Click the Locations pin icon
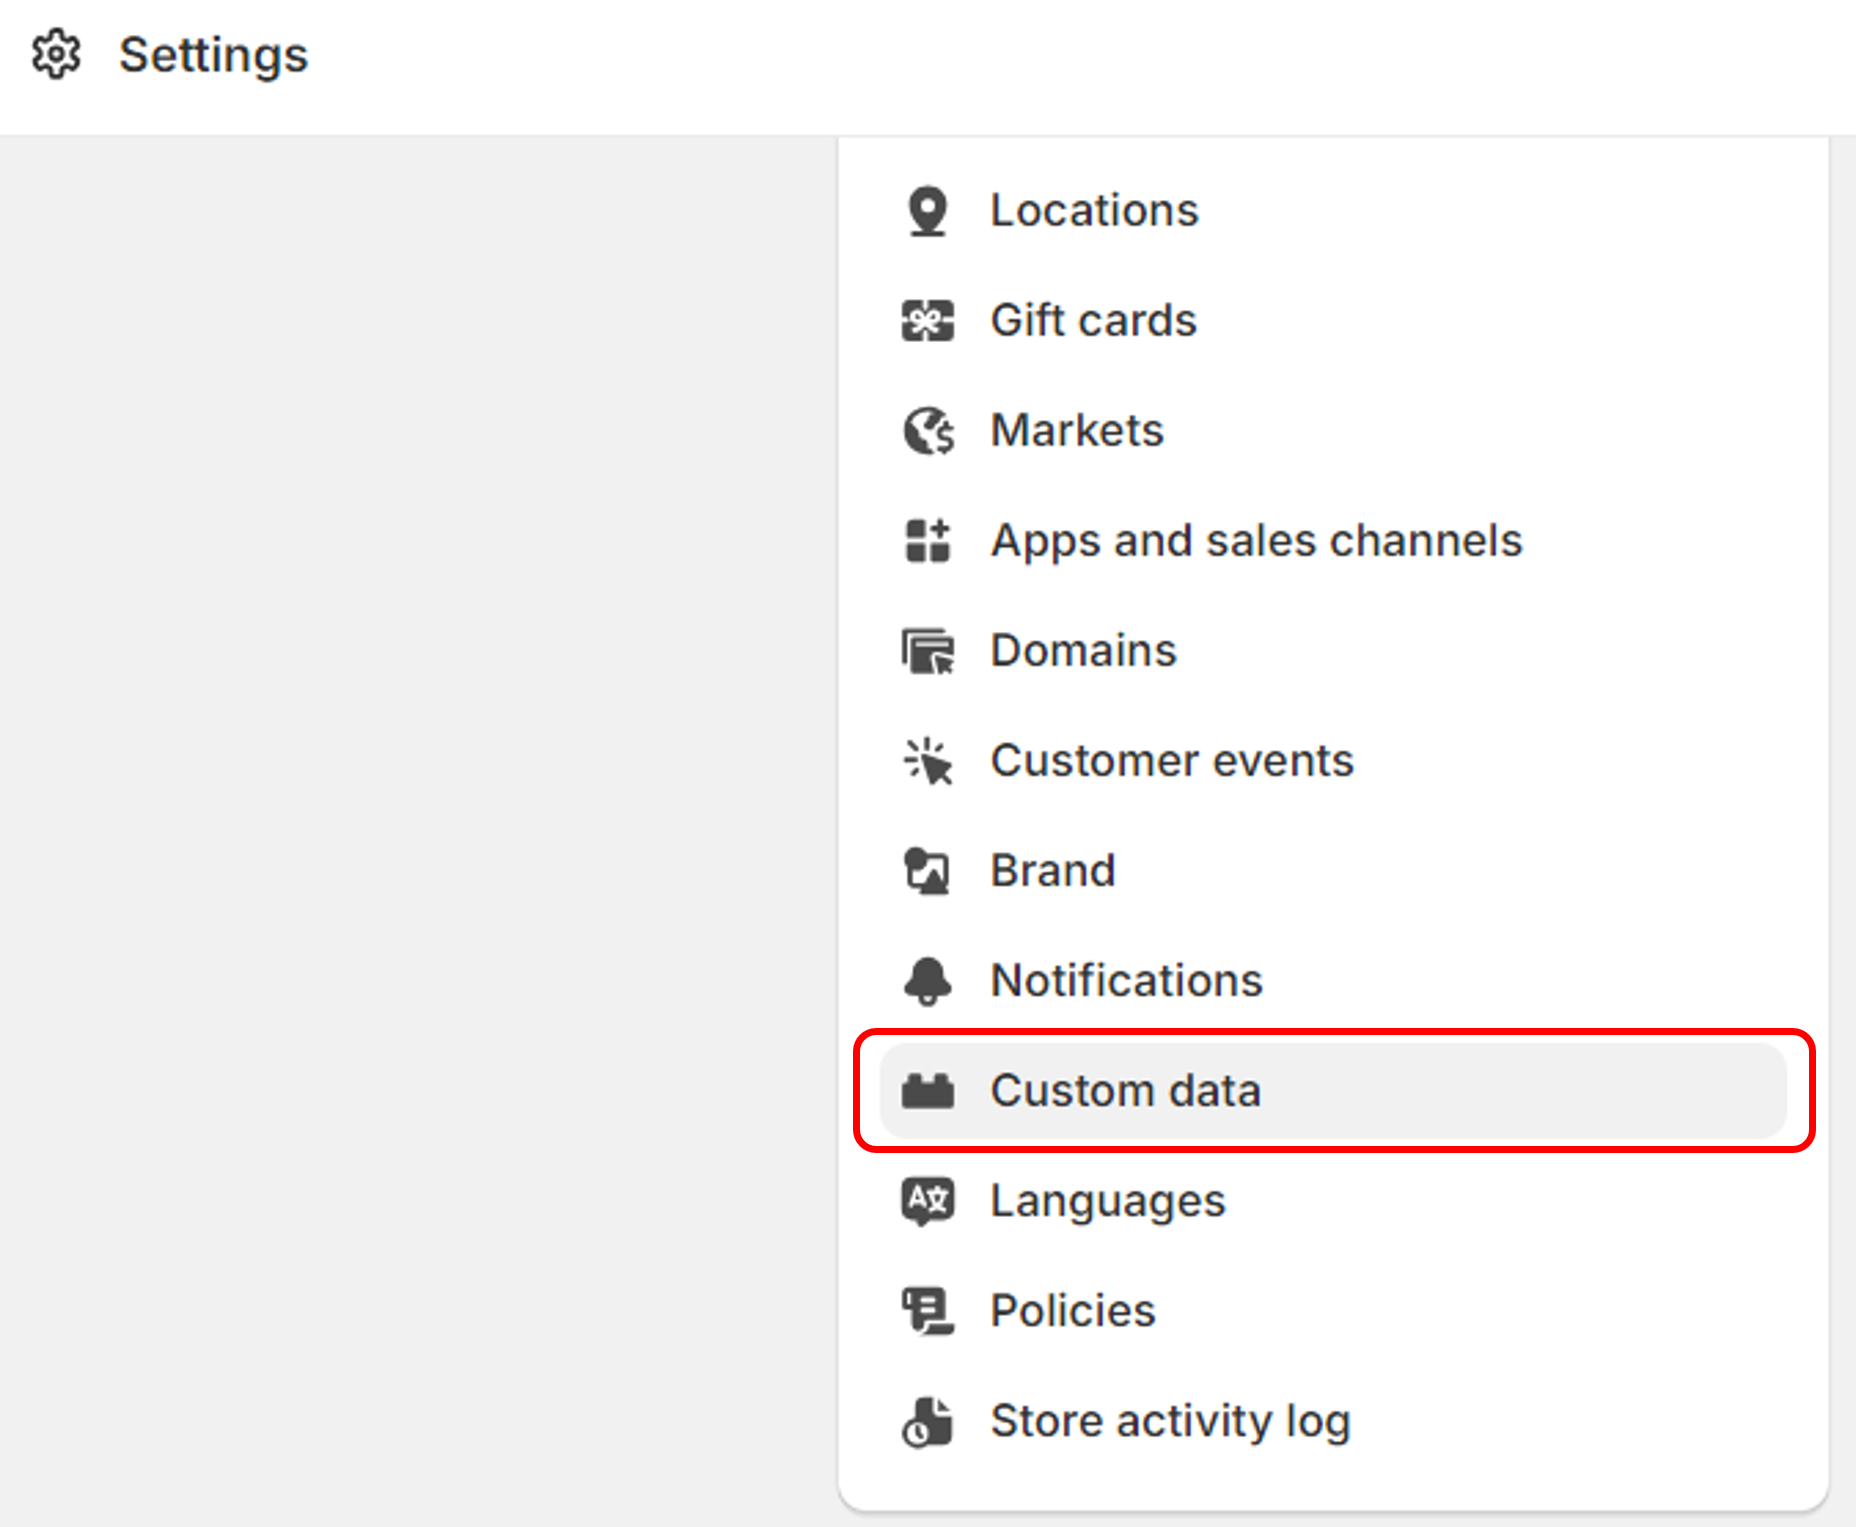 tap(927, 211)
